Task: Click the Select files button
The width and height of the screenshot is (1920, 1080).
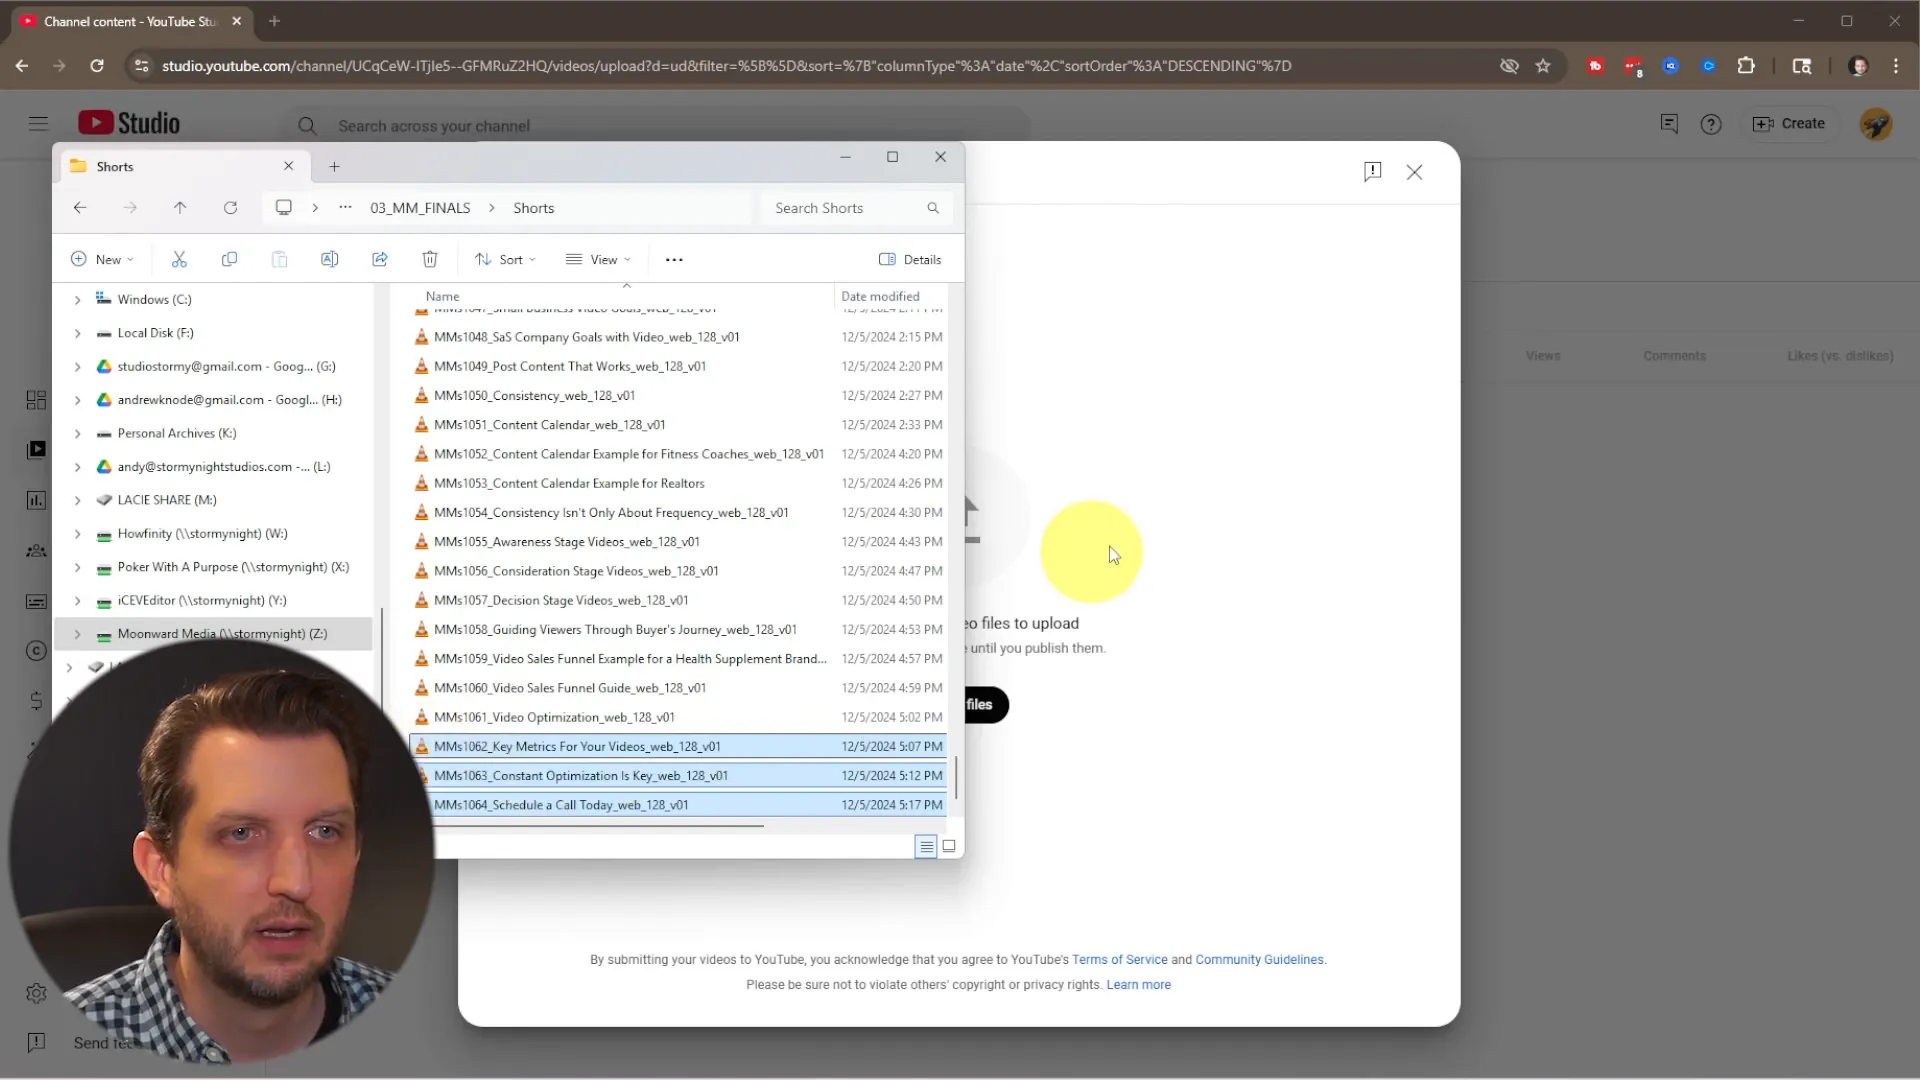Action: [x=986, y=705]
